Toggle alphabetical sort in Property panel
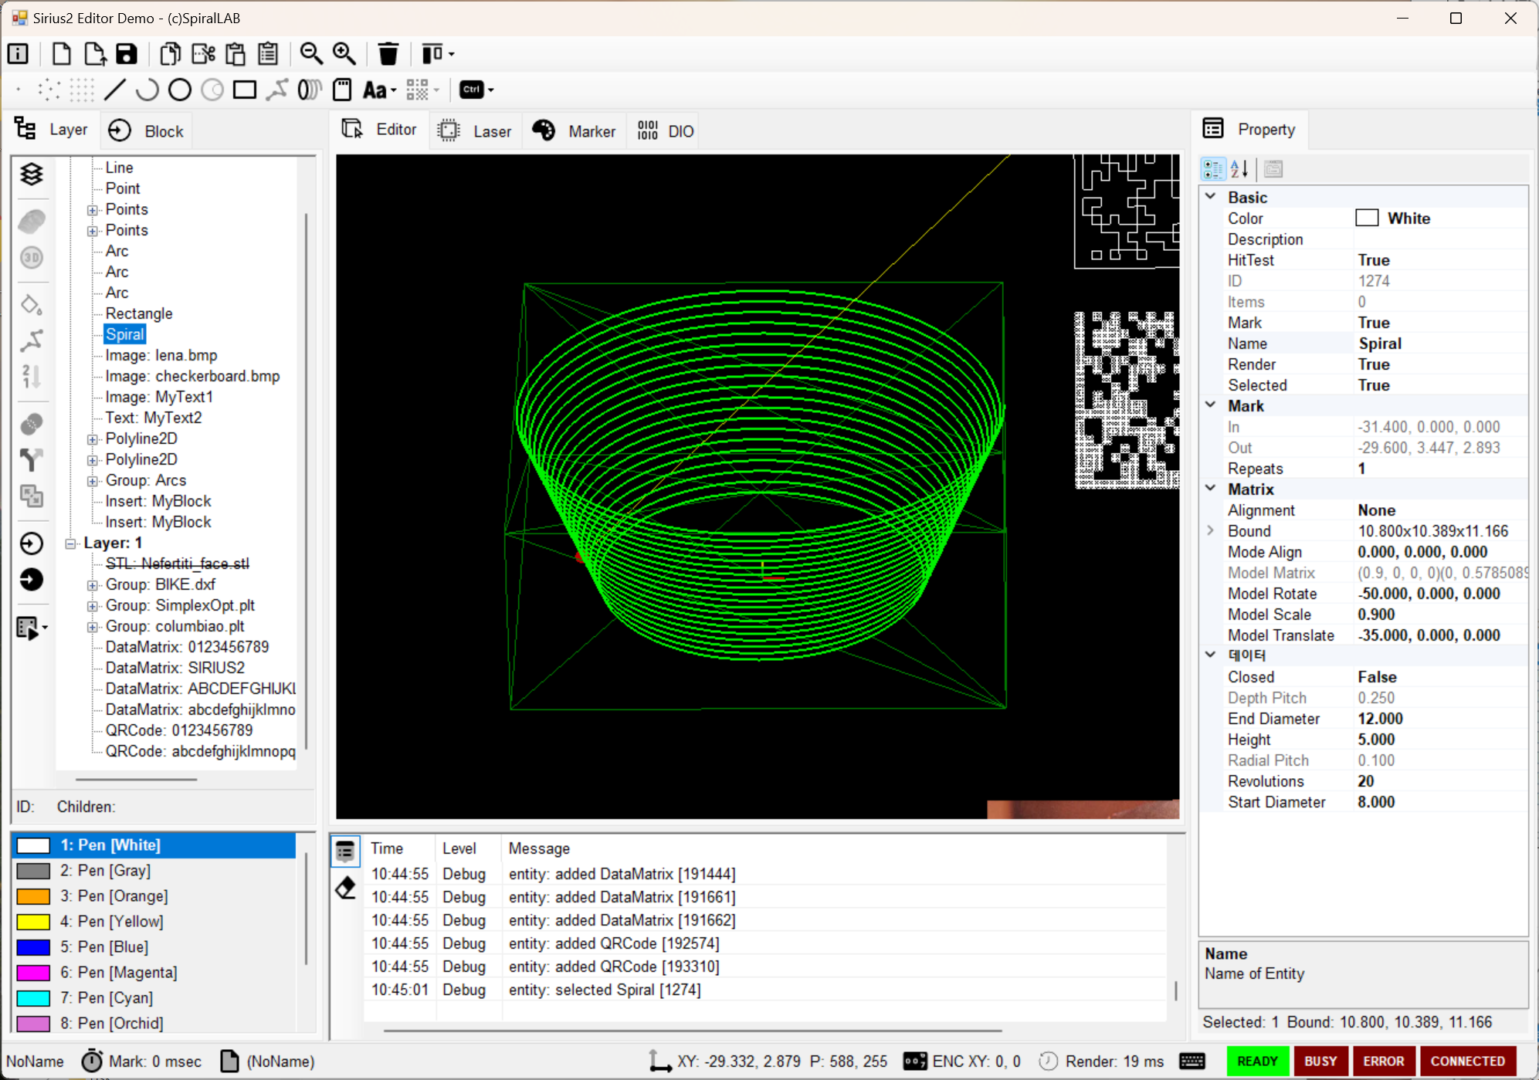This screenshot has height=1080, width=1539. 1240,169
